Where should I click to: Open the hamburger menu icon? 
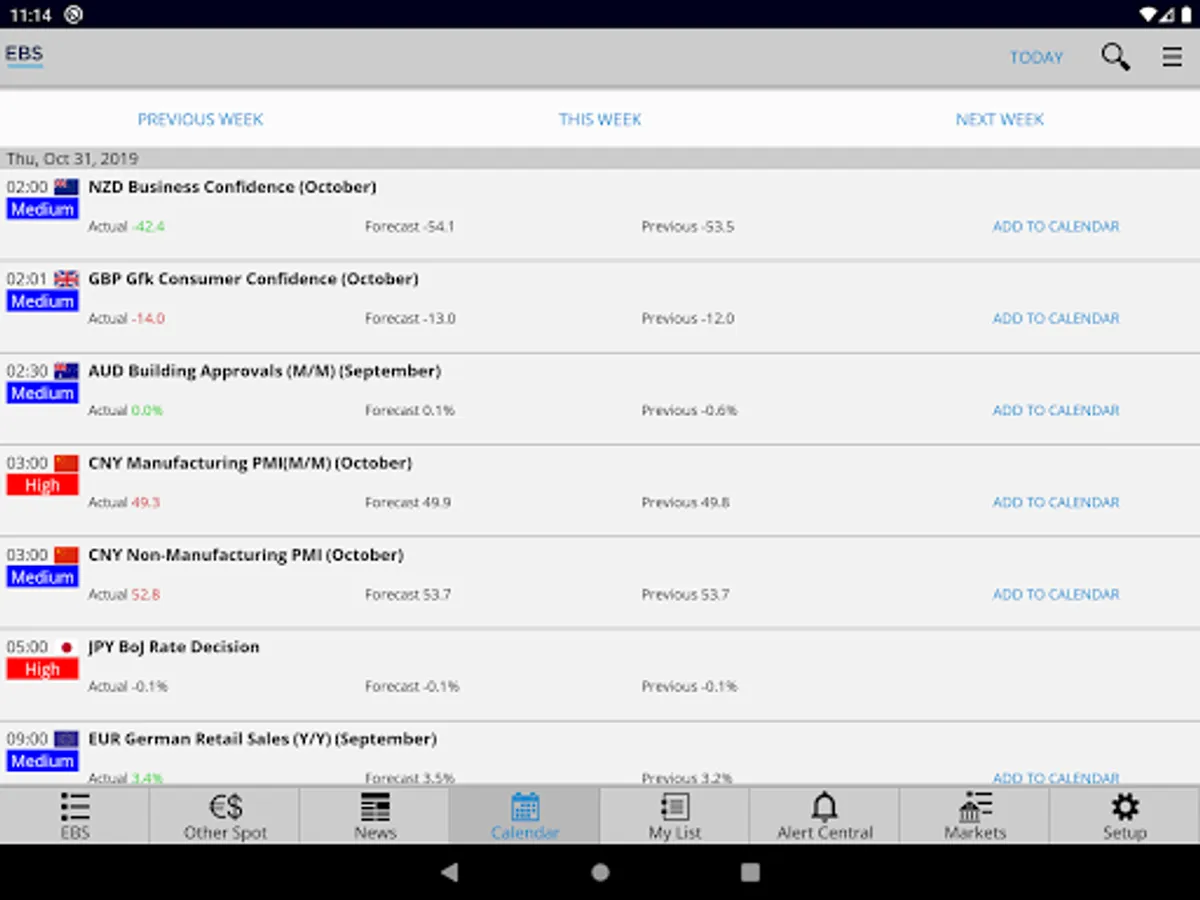pos(1172,57)
